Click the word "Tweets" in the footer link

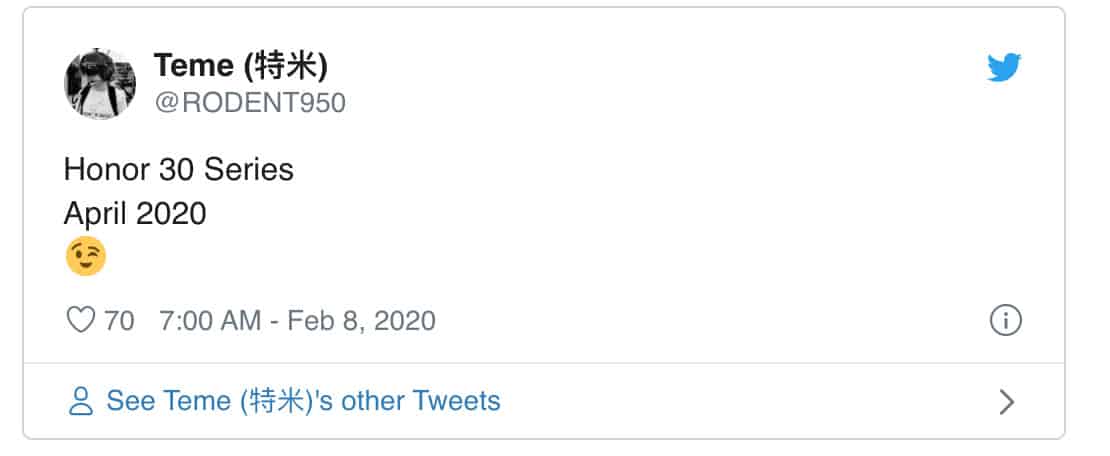point(456,402)
